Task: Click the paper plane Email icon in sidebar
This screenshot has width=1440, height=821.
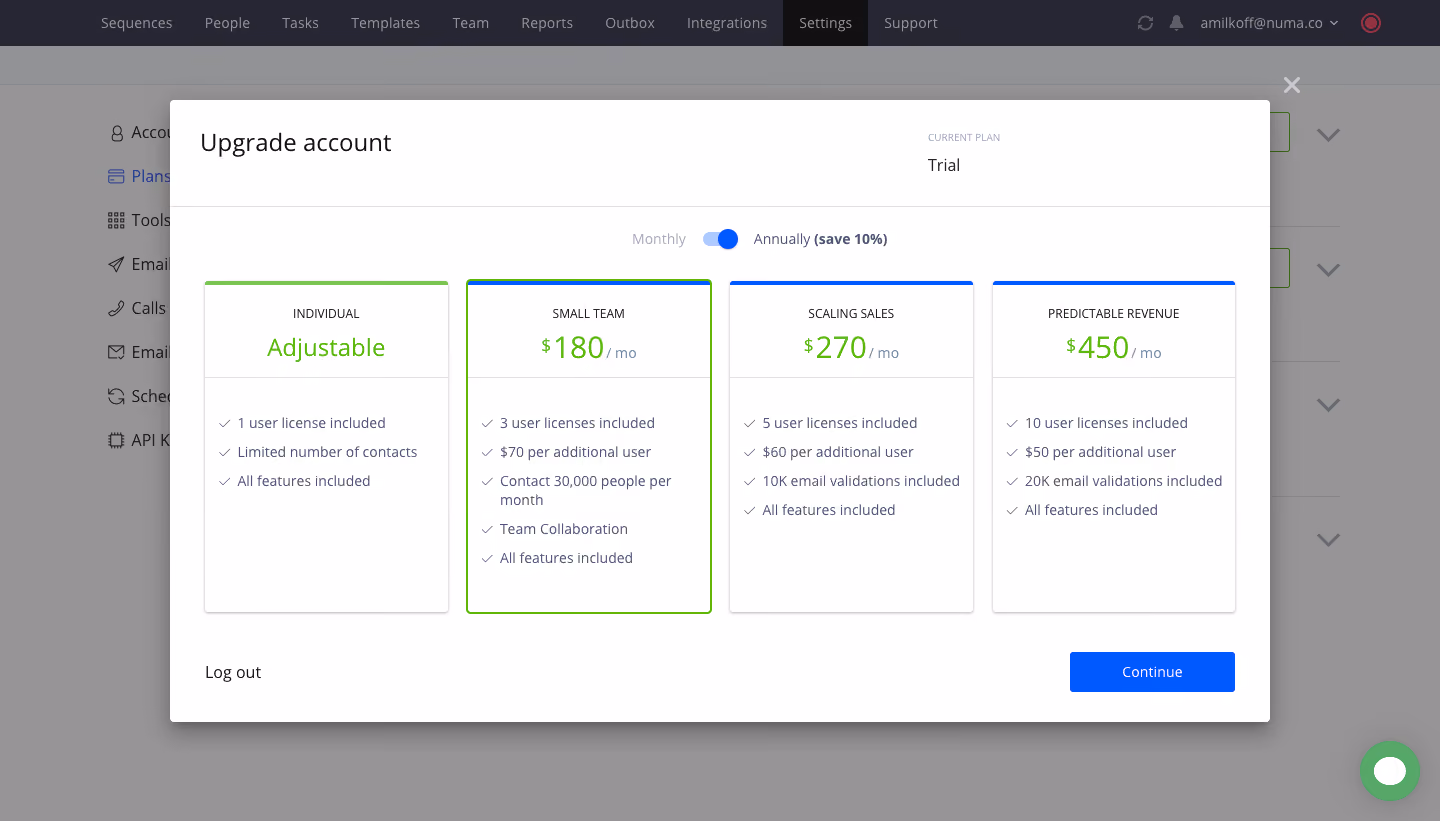Action: [x=116, y=265]
